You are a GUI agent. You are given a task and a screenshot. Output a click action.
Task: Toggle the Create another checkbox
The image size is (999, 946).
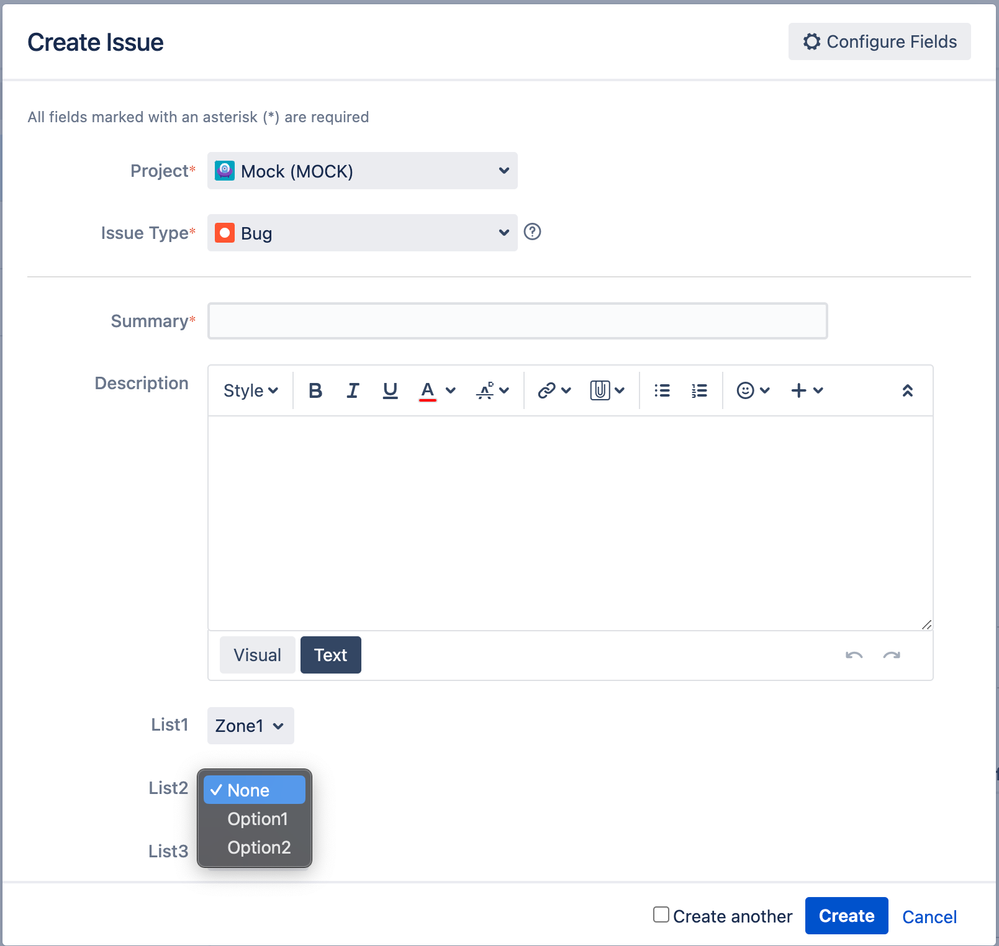[x=661, y=915]
